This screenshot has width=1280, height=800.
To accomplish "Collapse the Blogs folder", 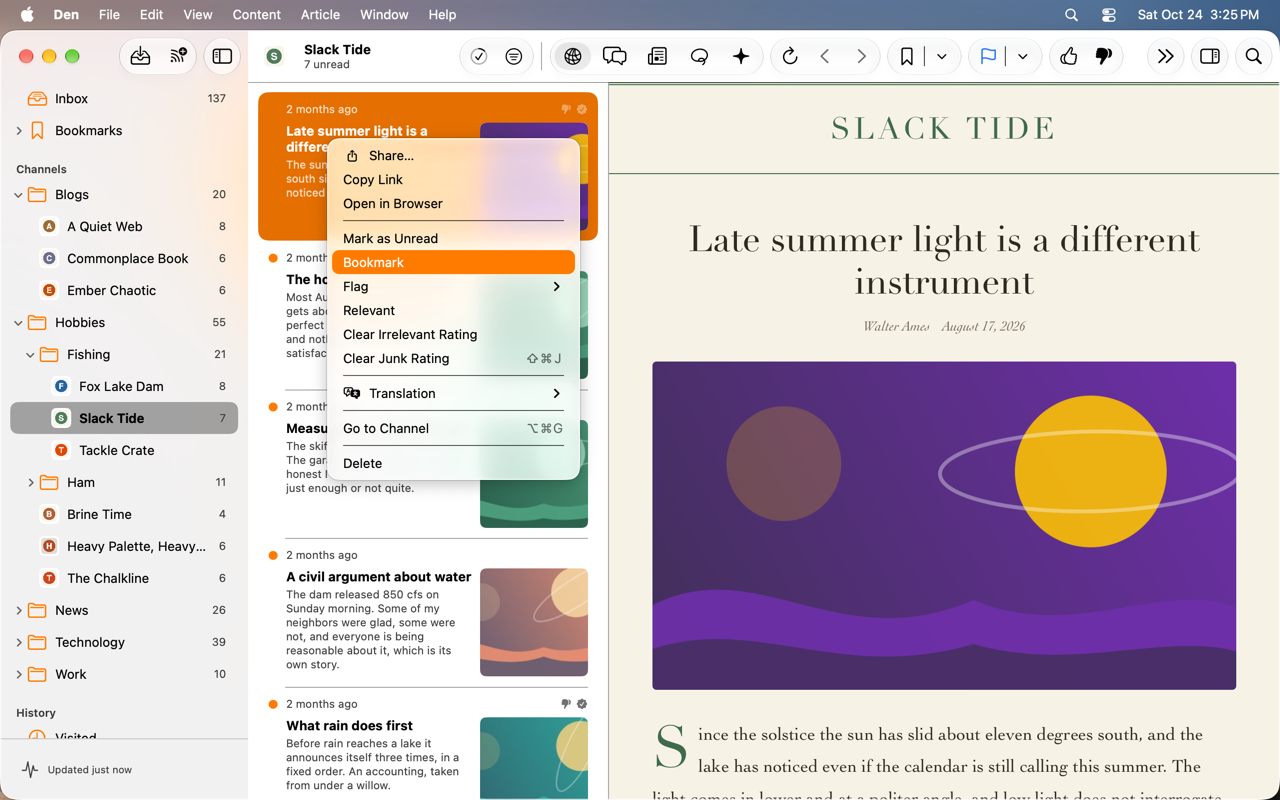I will click(19, 195).
